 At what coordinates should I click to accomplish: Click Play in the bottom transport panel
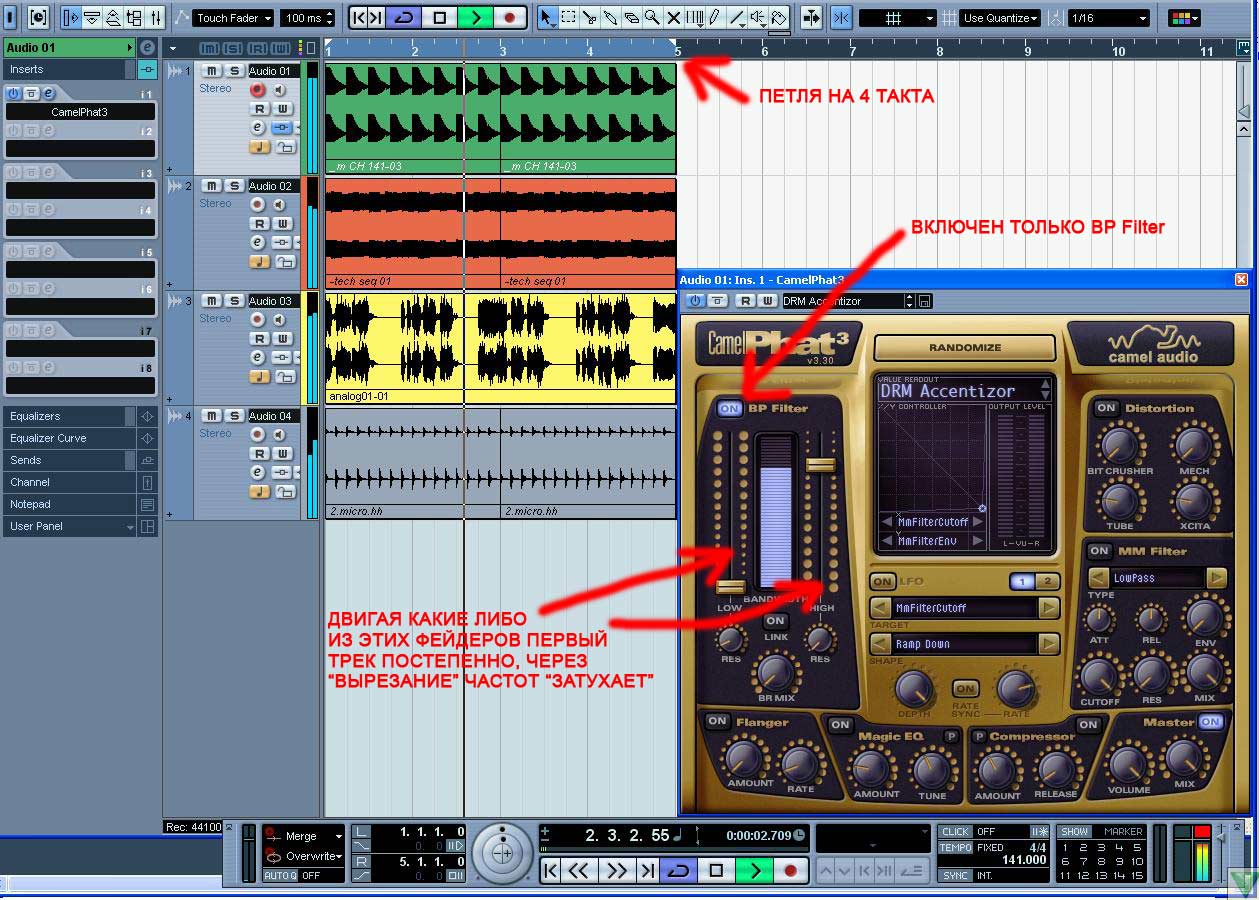tap(755, 870)
